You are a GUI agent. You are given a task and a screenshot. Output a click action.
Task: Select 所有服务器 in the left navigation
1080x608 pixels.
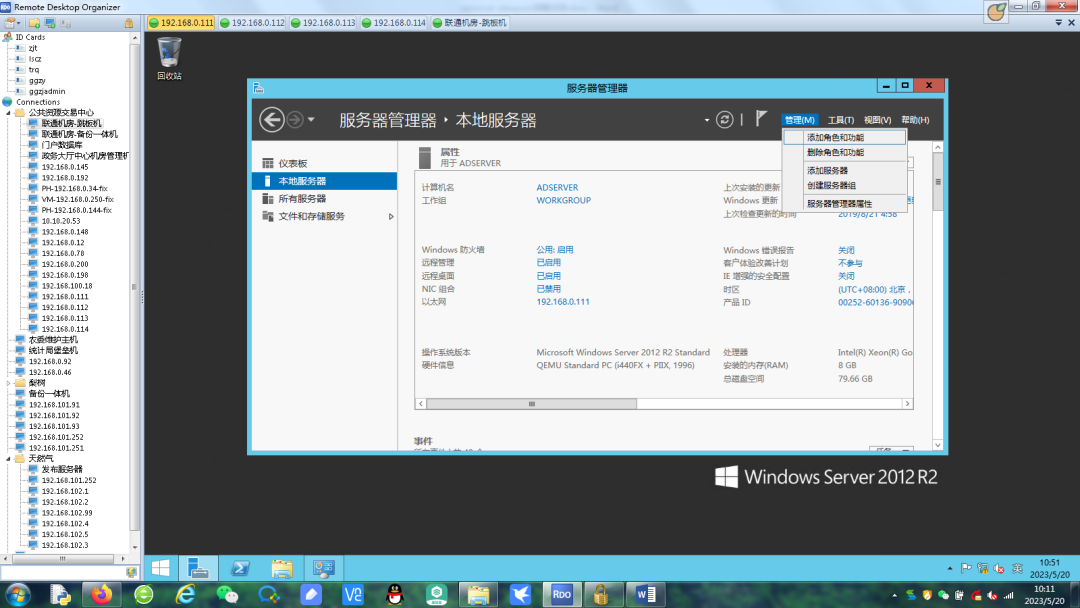coord(324,199)
